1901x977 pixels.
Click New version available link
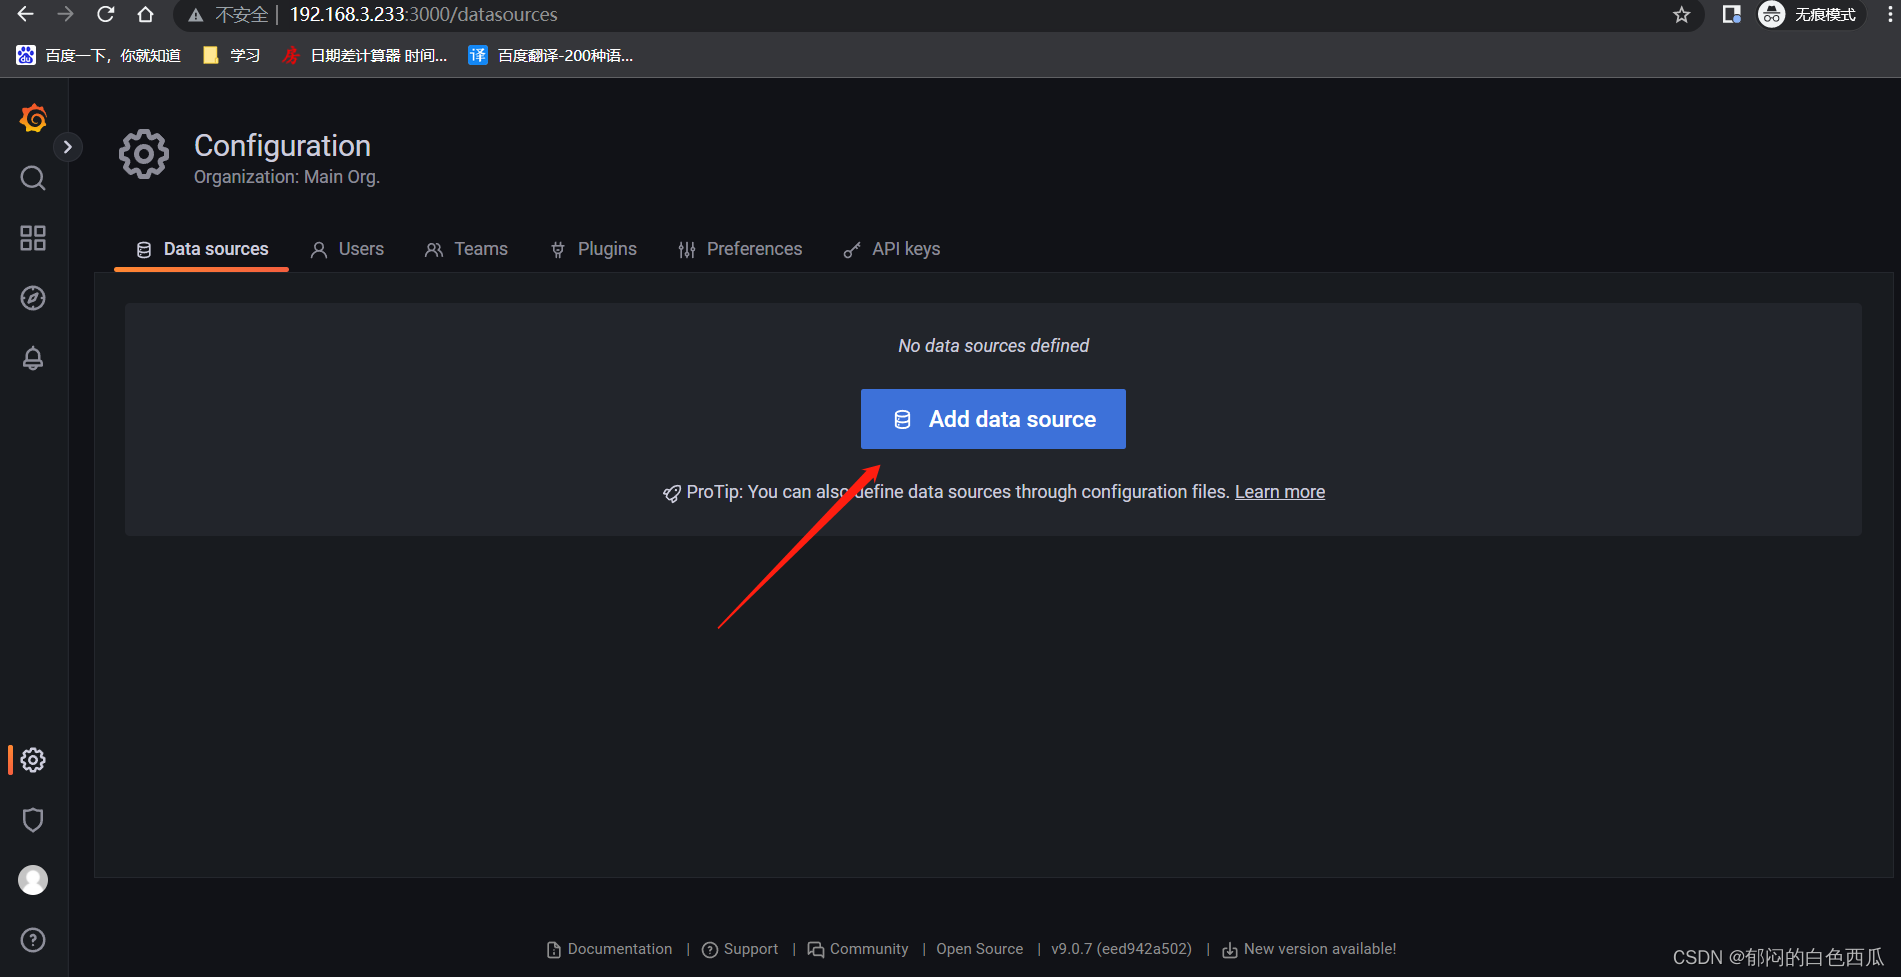(1309, 949)
